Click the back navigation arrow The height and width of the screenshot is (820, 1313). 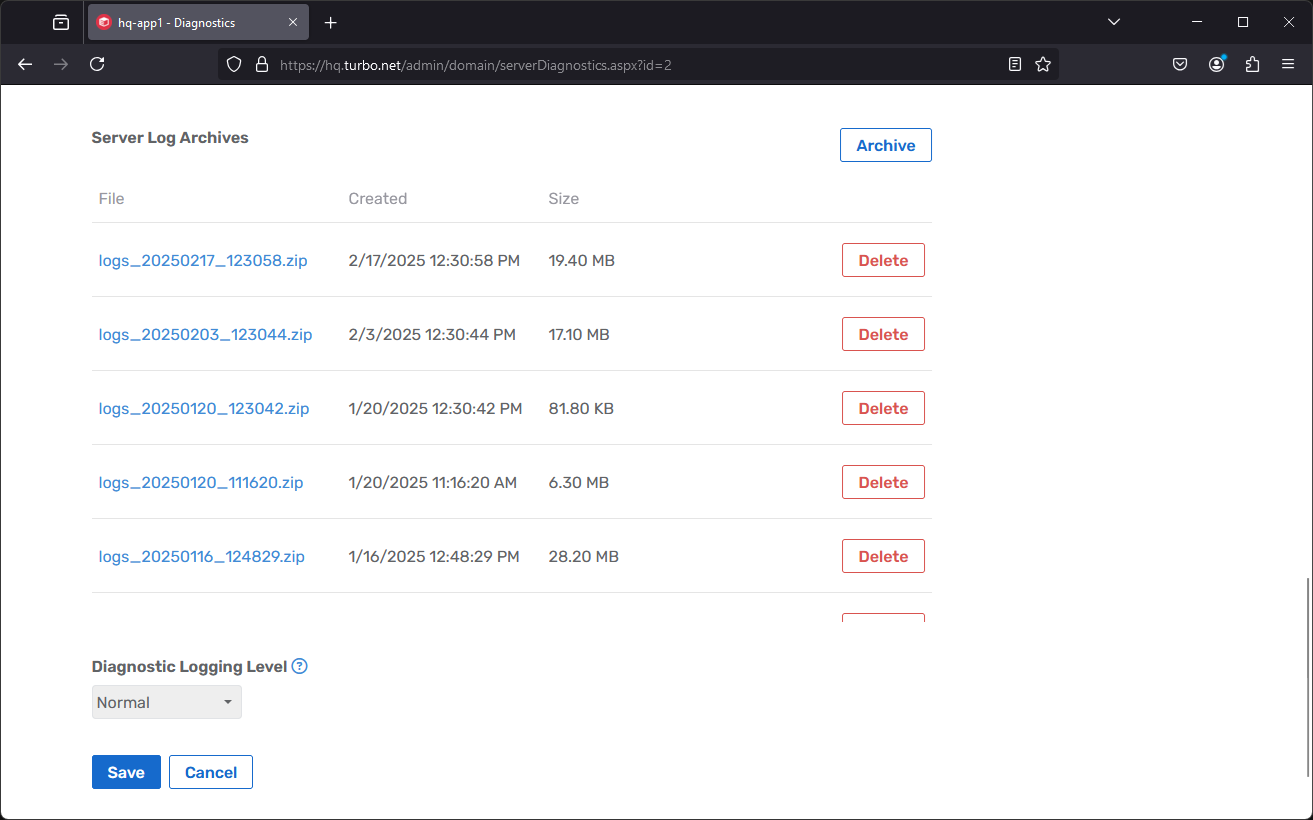(26, 64)
